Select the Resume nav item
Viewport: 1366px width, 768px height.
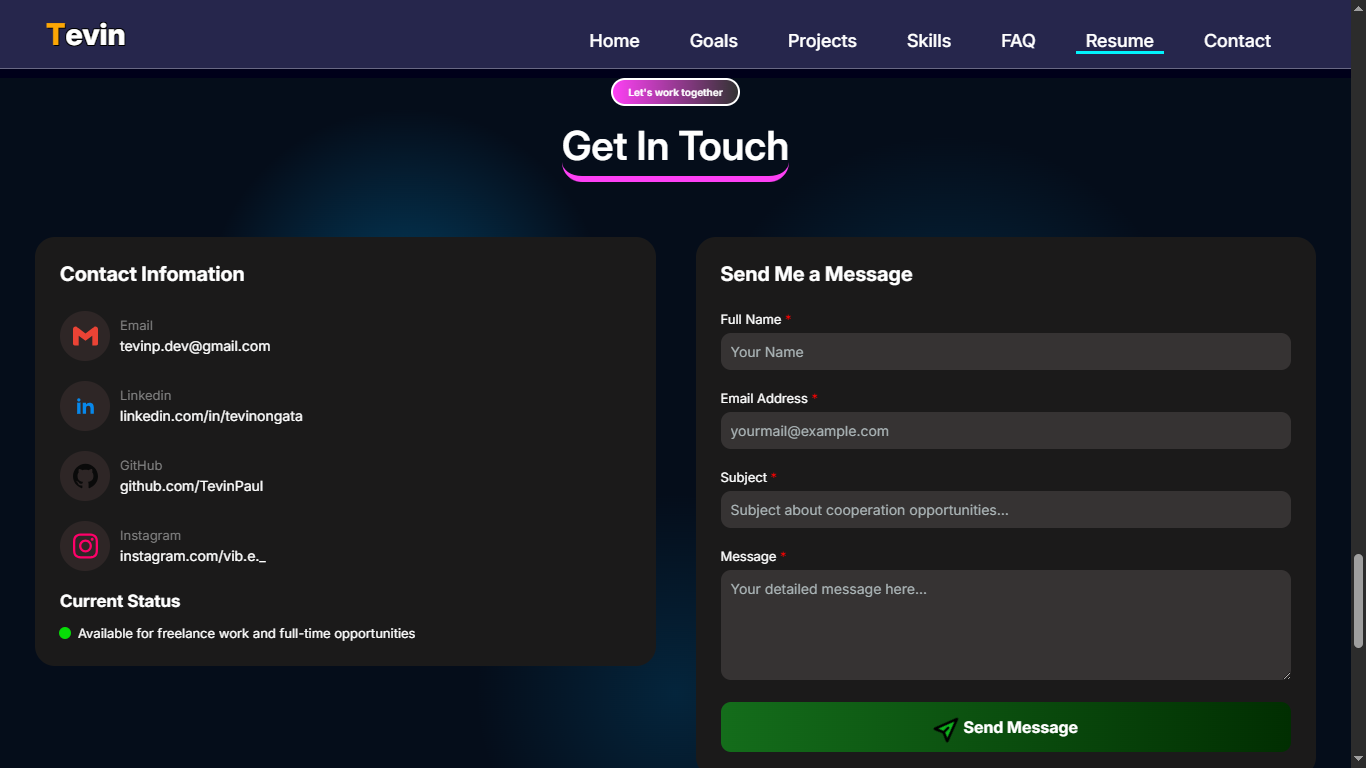(x=1119, y=41)
